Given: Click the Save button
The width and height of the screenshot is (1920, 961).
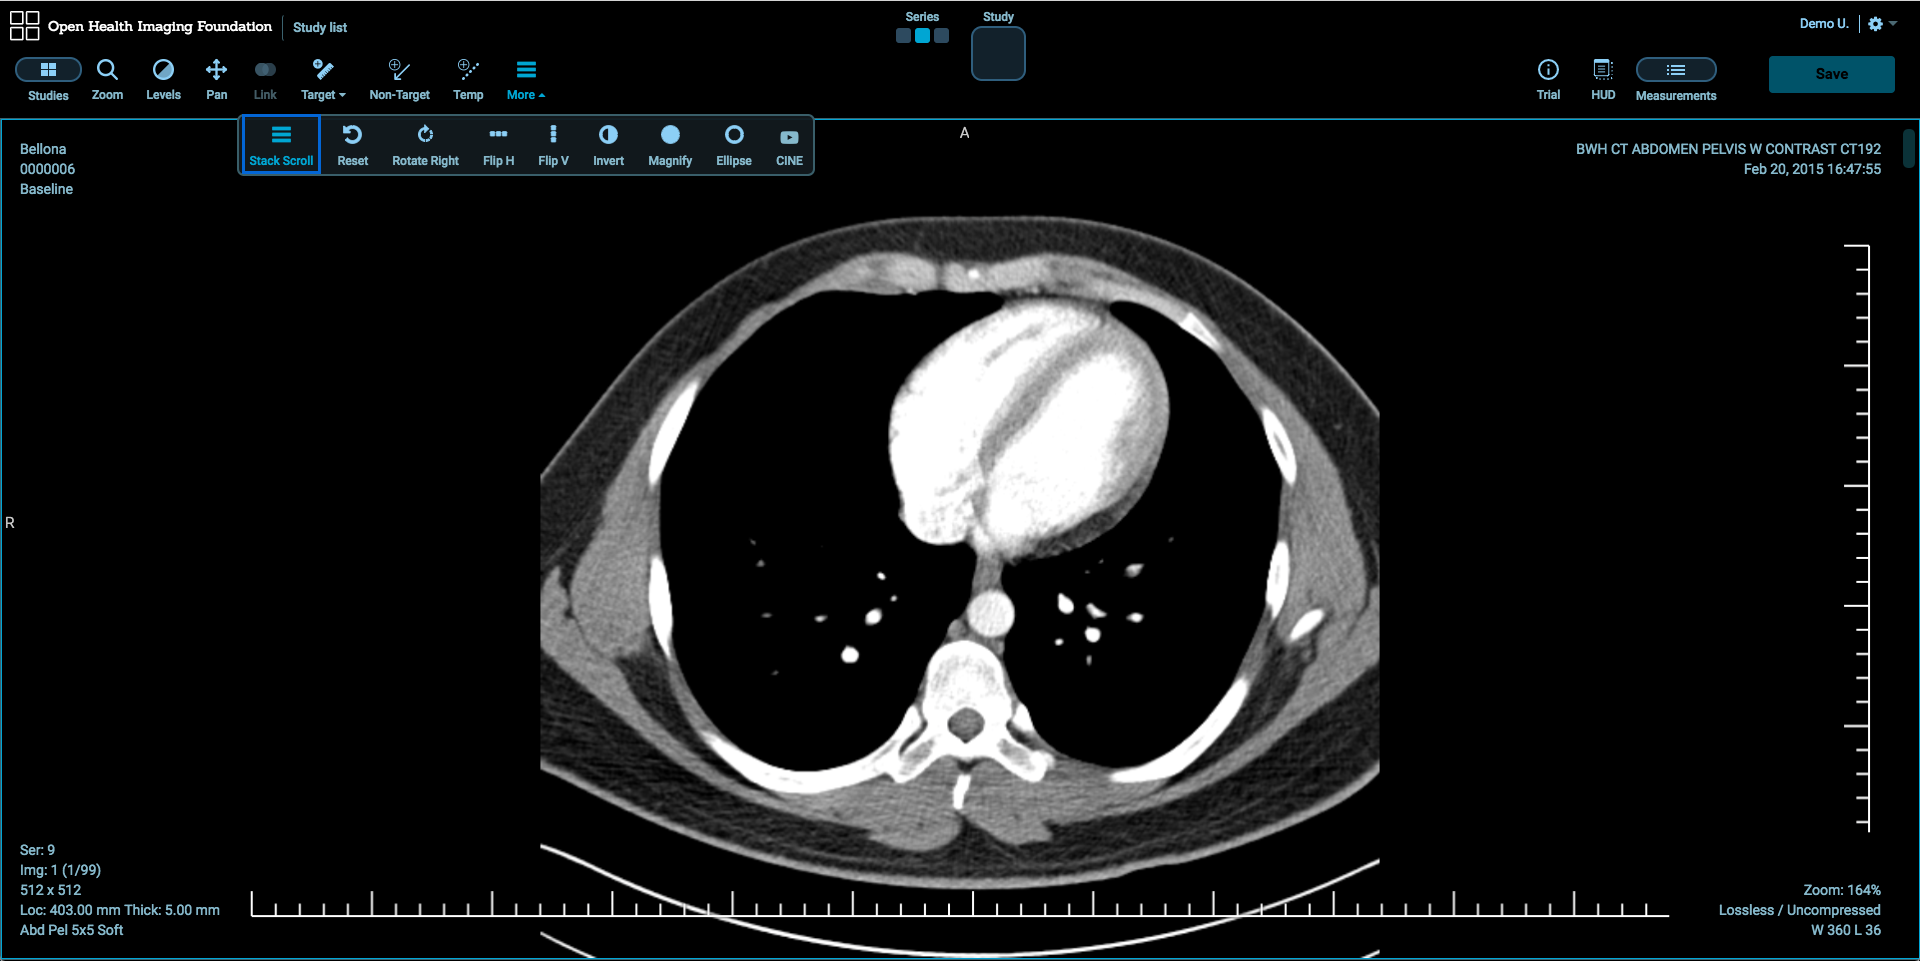Looking at the screenshot, I should click(1831, 74).
